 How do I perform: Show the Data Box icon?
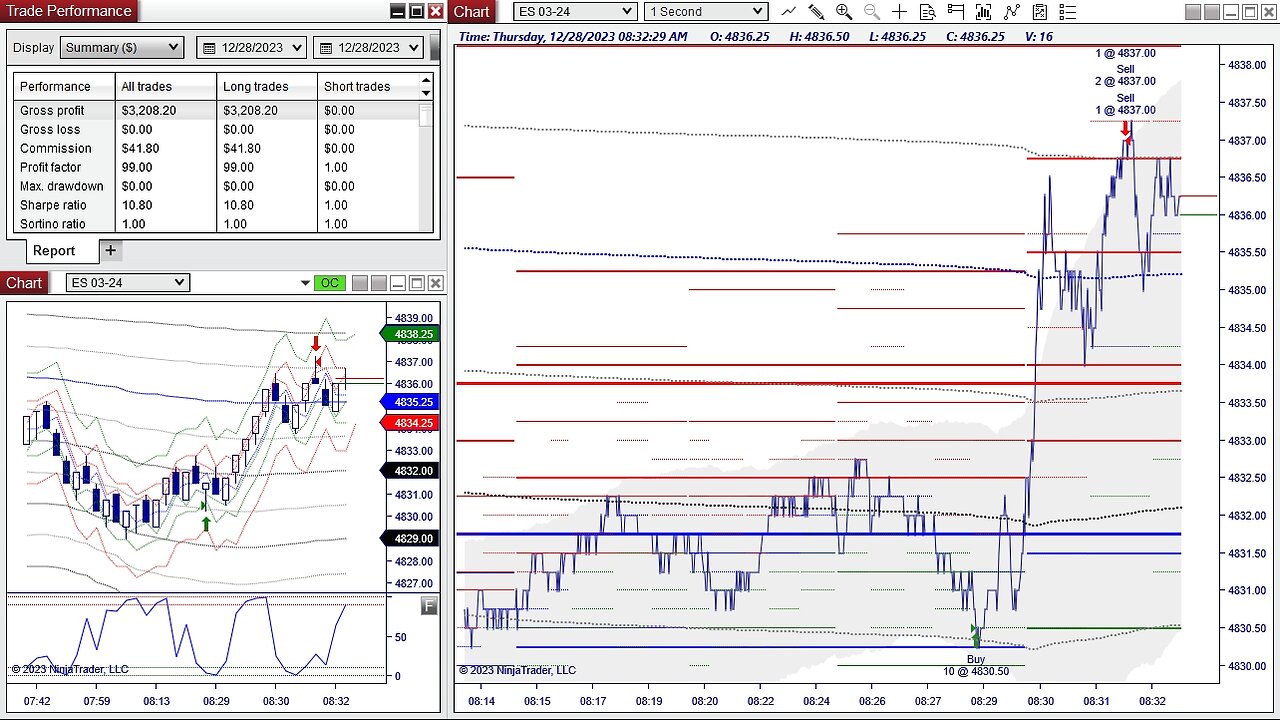click(x=928, y=12)
